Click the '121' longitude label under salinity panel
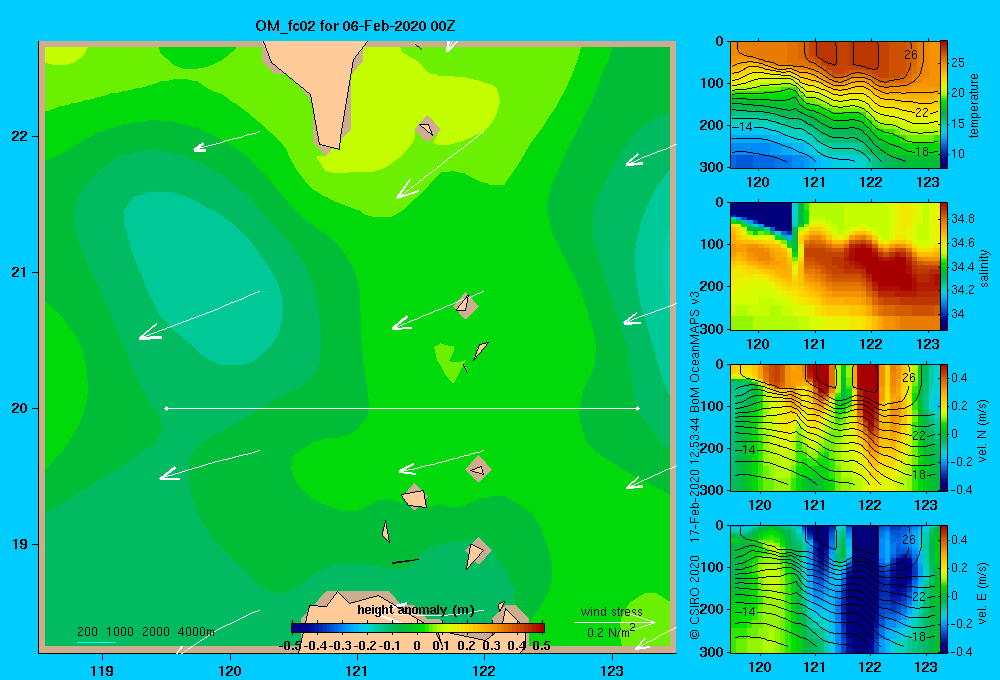 (x=814, y=344)
